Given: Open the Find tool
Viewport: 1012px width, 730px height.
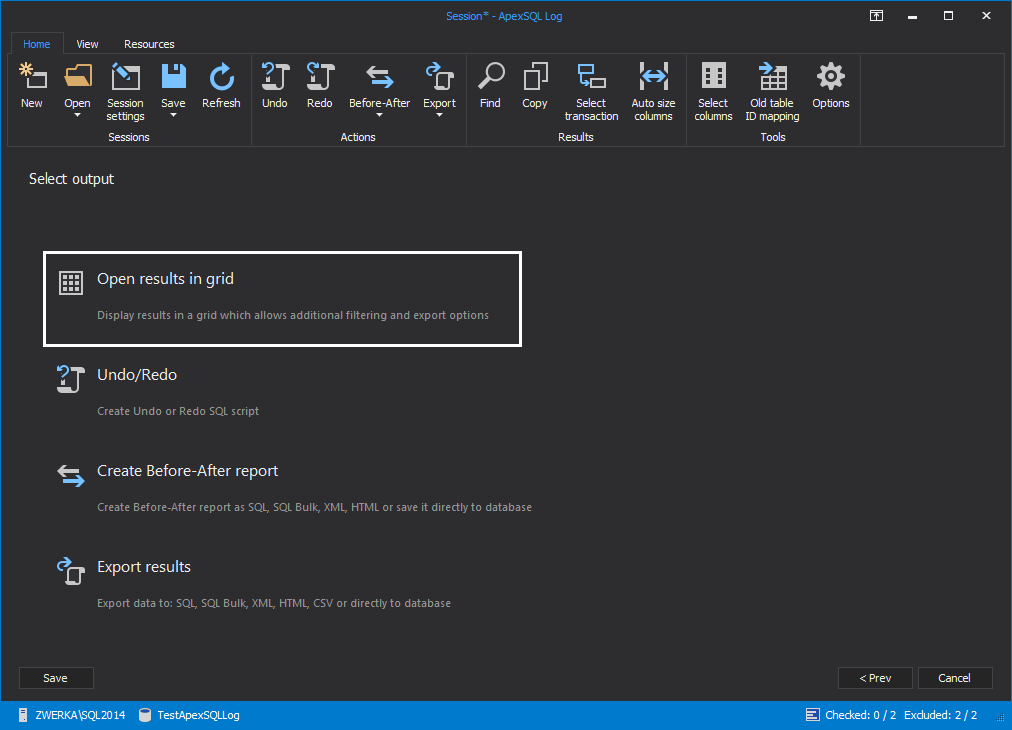Looking at the screenshot, I should pyautogui.click(x=490, y=78).
